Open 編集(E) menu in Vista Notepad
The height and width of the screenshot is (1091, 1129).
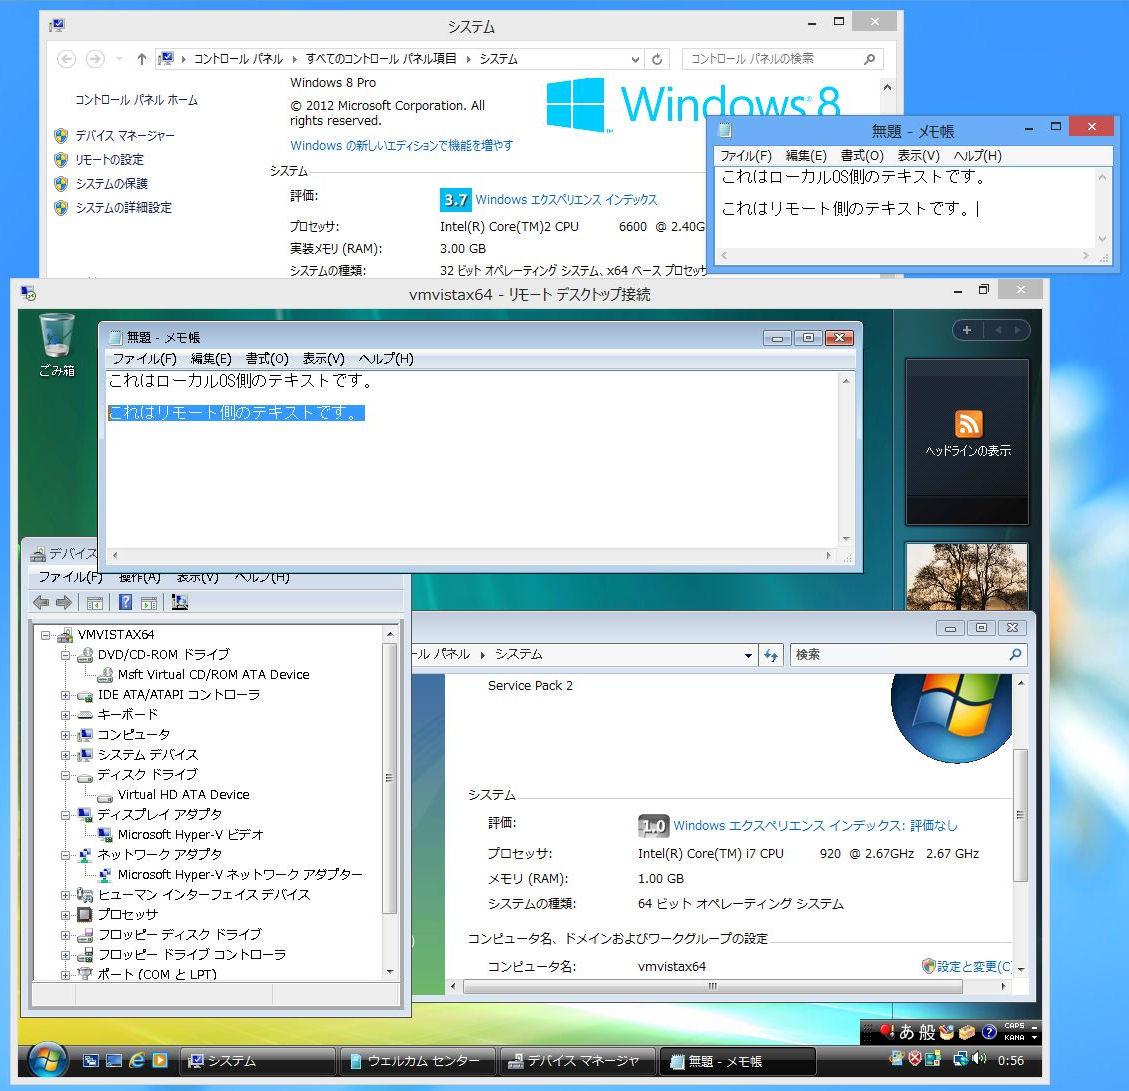click(x=211, y=359)
